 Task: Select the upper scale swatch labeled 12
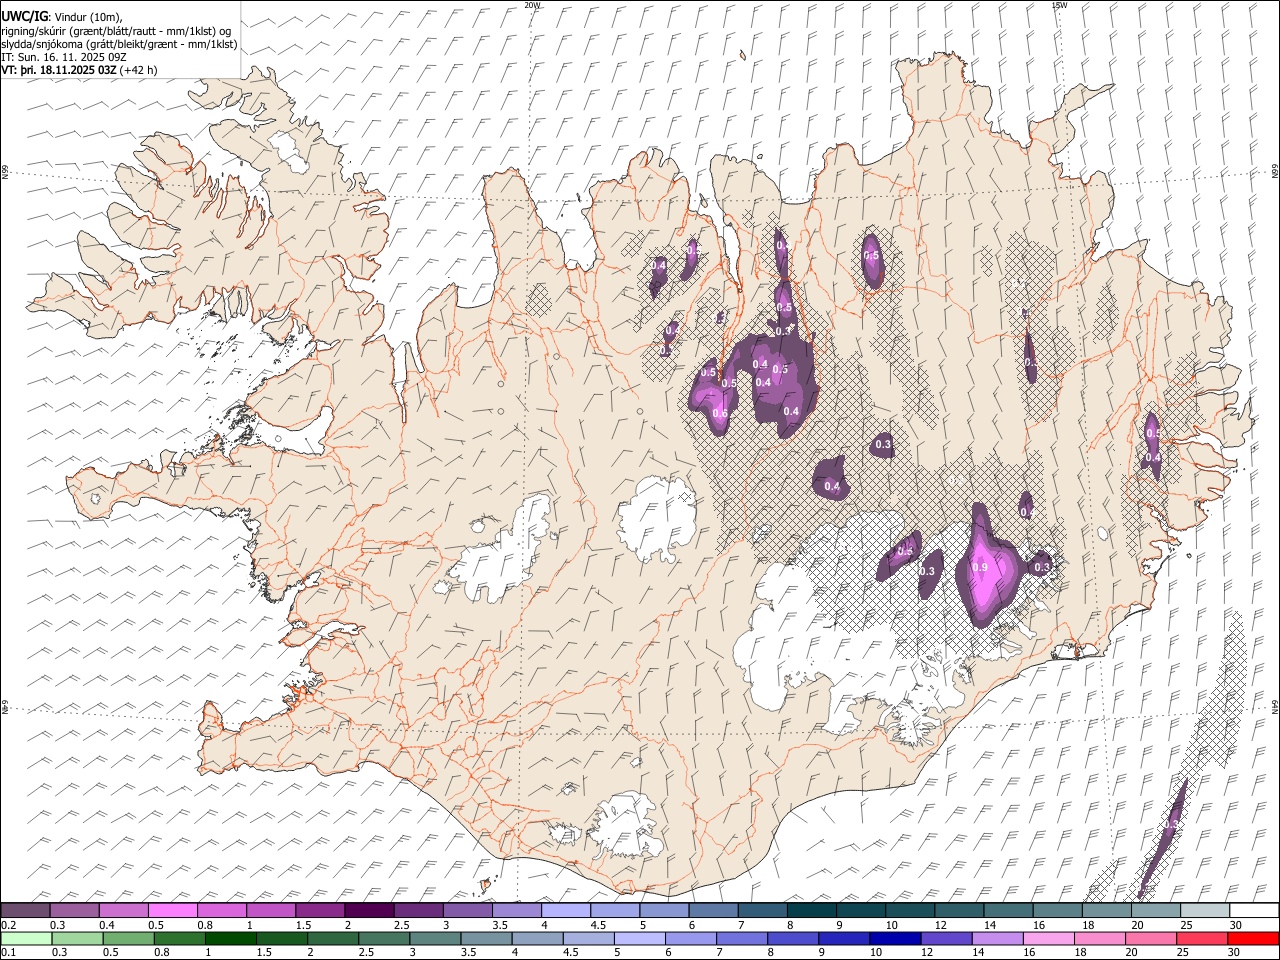click(x=959, y=910)
